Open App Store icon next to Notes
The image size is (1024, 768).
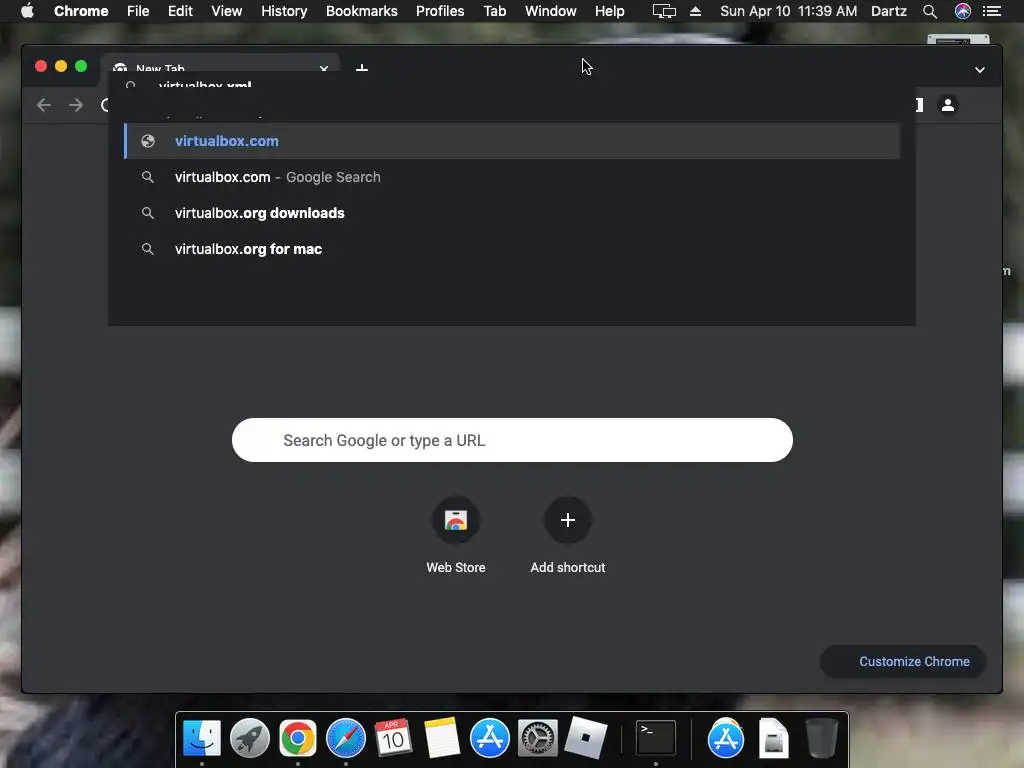[490, 739]
